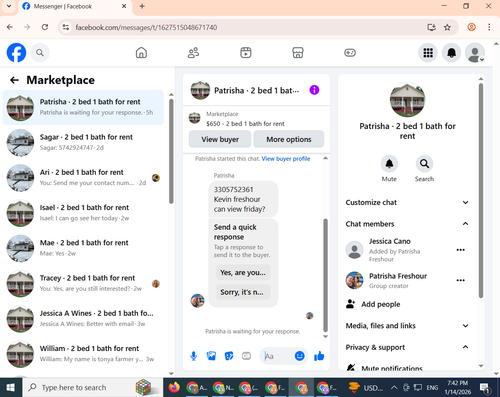500x397 pixels.
Task: Show hidden system tray icons chevron
Action: (394, 387)
